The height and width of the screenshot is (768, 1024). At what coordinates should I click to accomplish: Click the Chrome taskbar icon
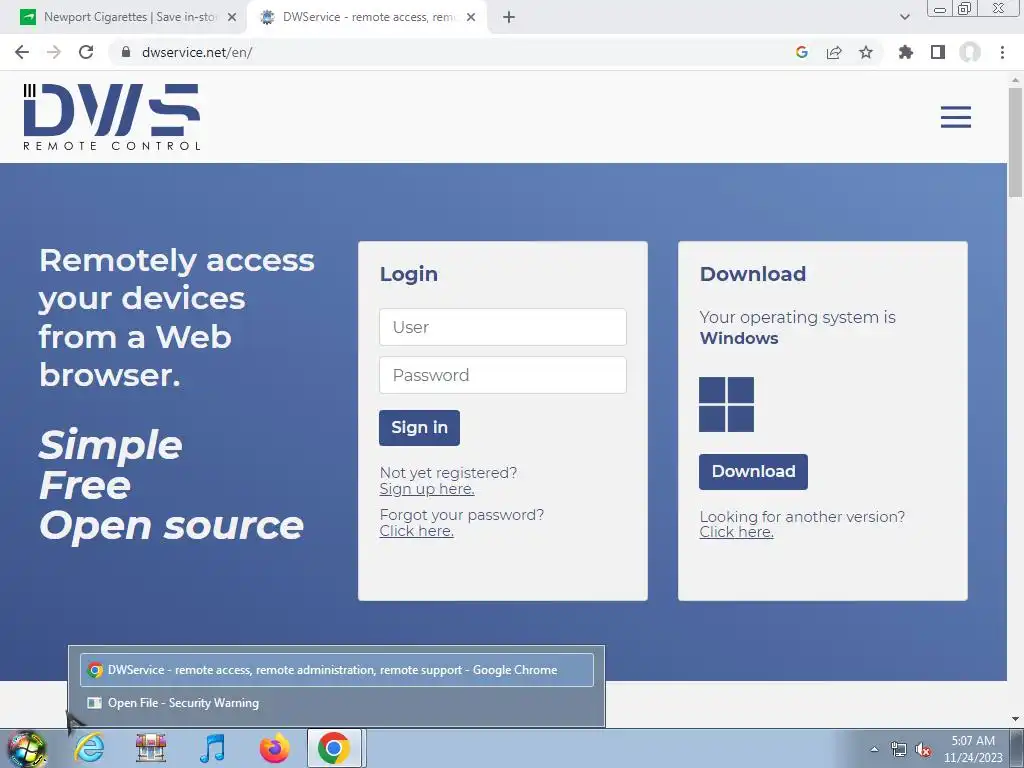pos(334,748)
